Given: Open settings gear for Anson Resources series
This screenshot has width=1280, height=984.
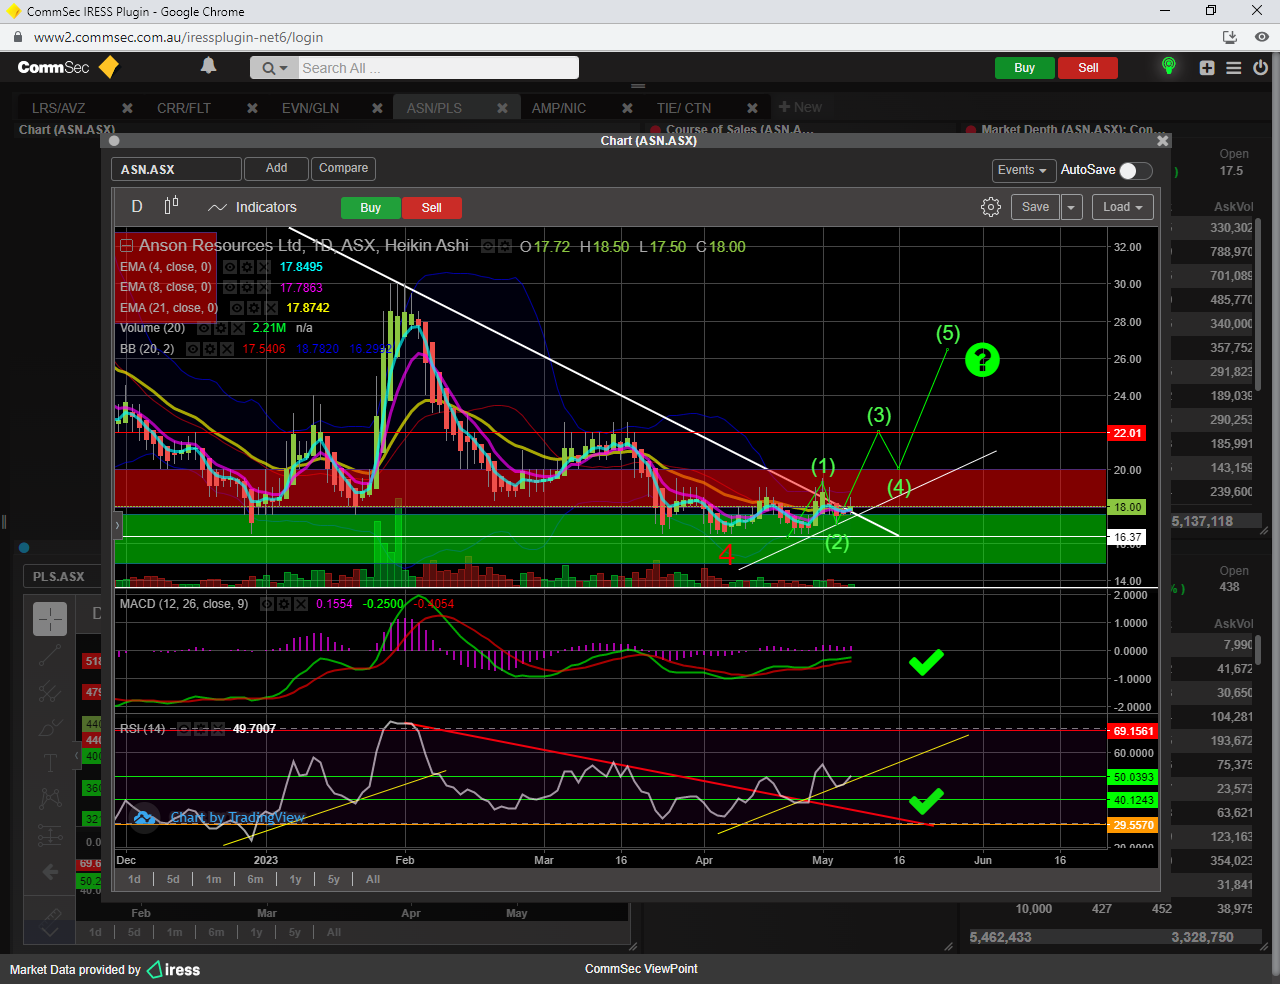Looking at the screenshot, I should (505, 246).
